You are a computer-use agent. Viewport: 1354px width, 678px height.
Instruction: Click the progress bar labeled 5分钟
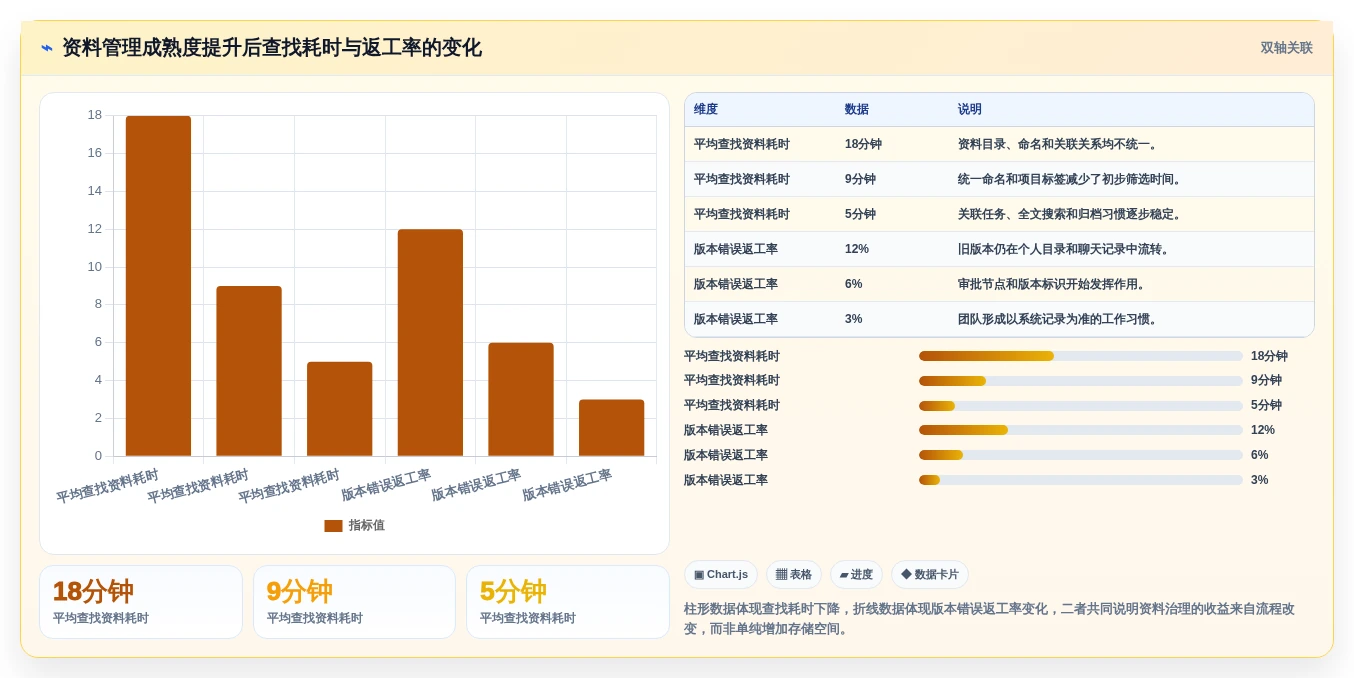tap(1081, 406)
